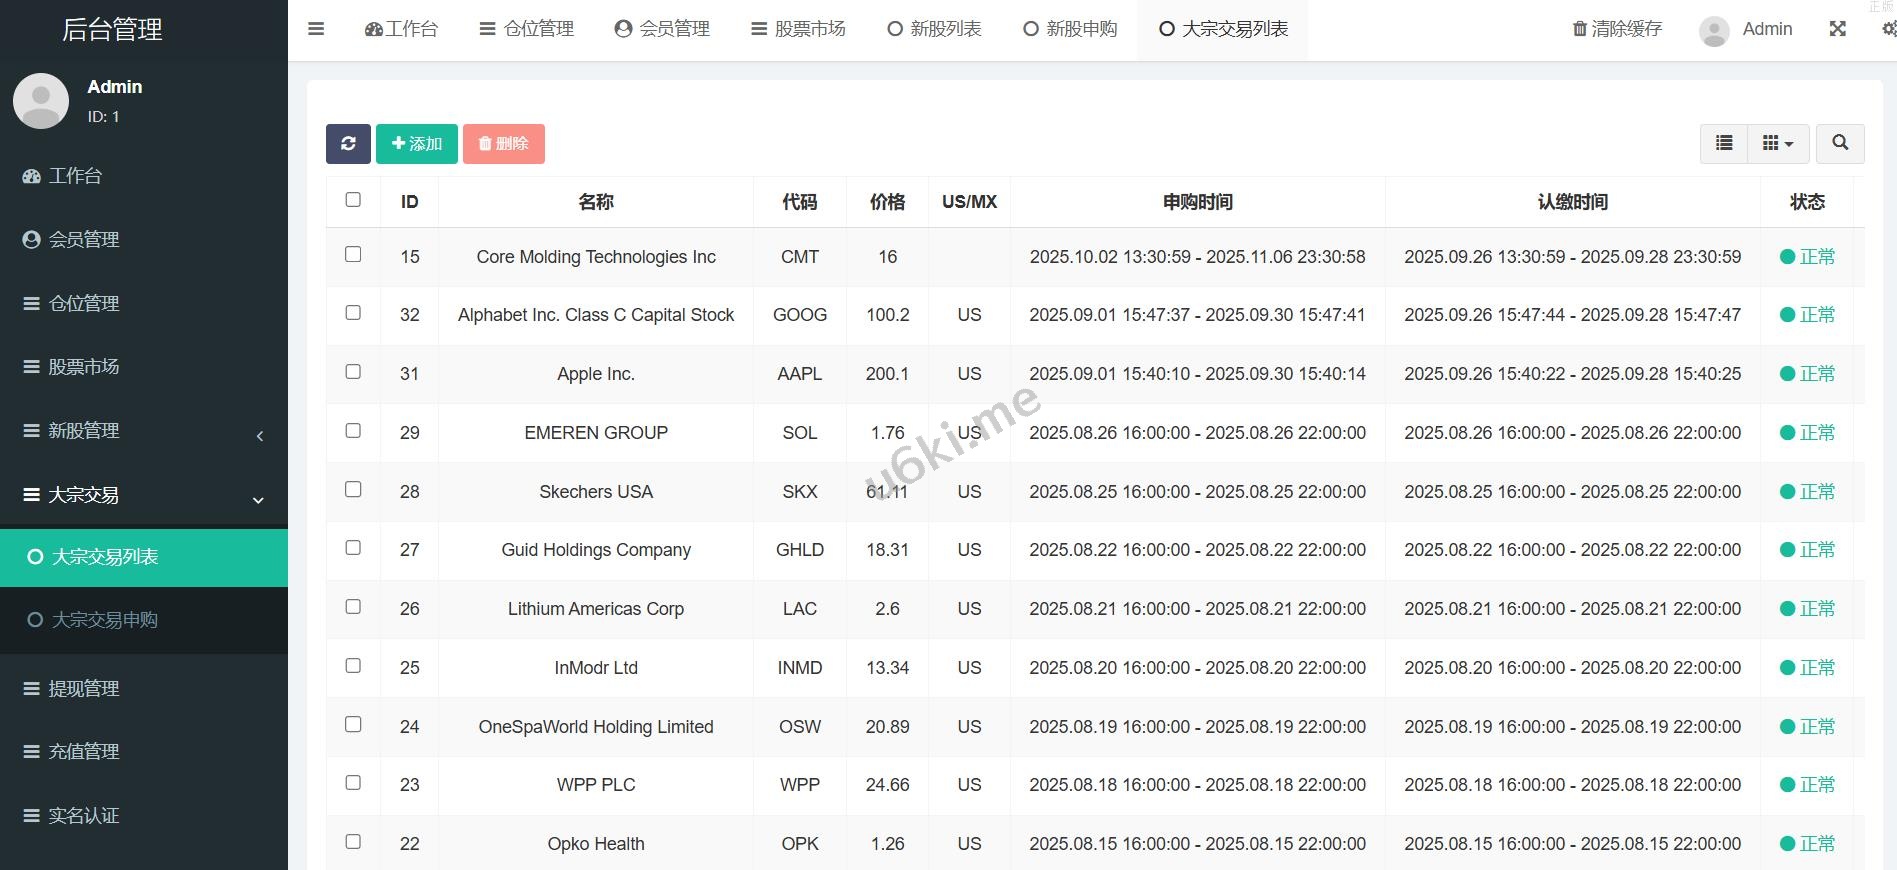Viewport: 1897px width, 870px height.
Task: Tick the checkbox for Skechers USA row
Action: (353, 490)
